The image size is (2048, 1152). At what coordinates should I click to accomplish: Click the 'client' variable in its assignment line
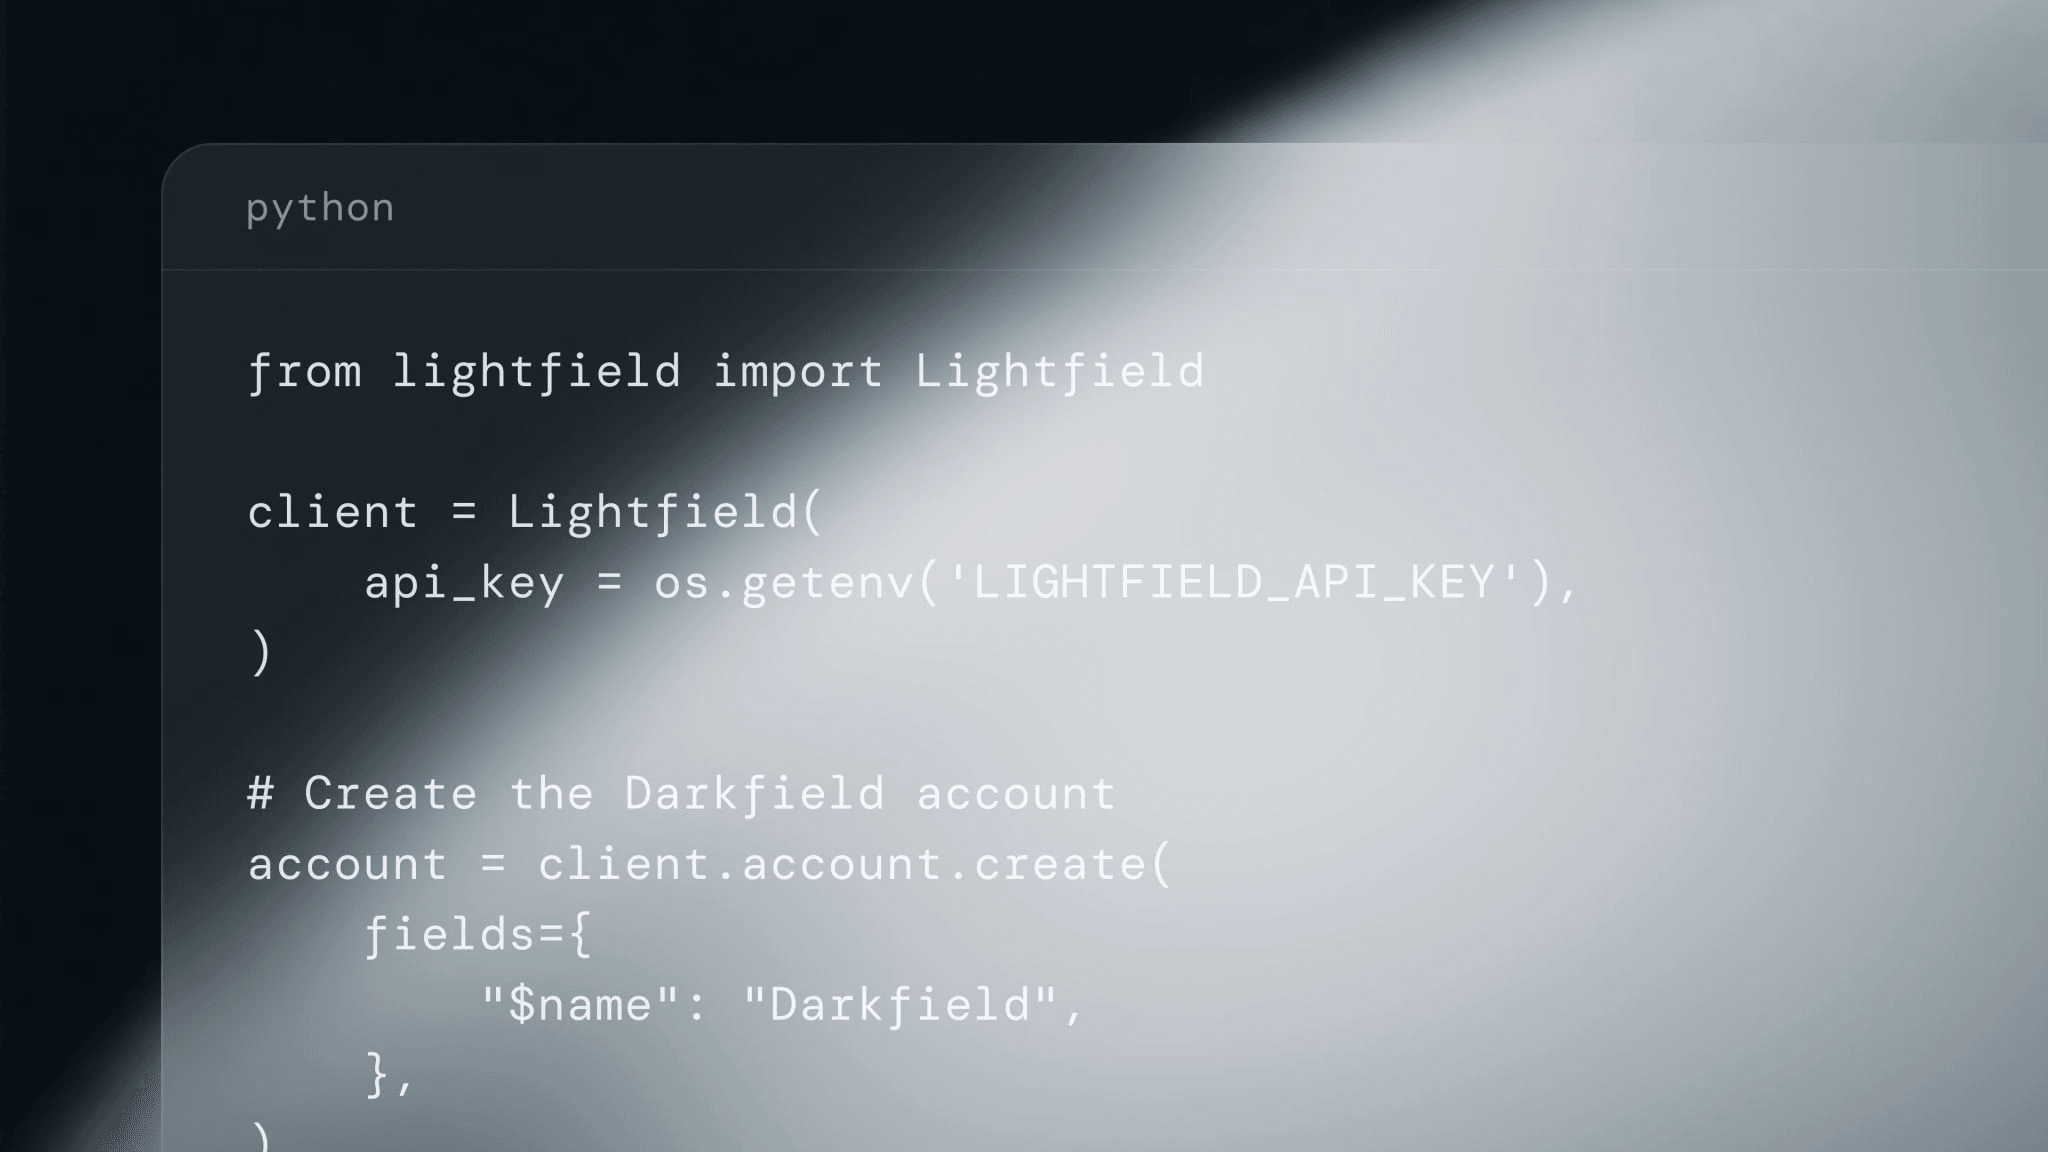(332, 513)
